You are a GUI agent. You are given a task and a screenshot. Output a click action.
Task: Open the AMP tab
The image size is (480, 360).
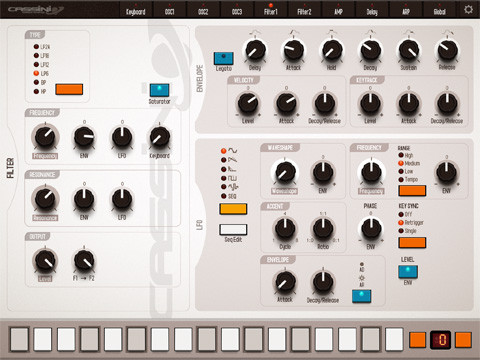pyautogui.click(x=338, y=10)
